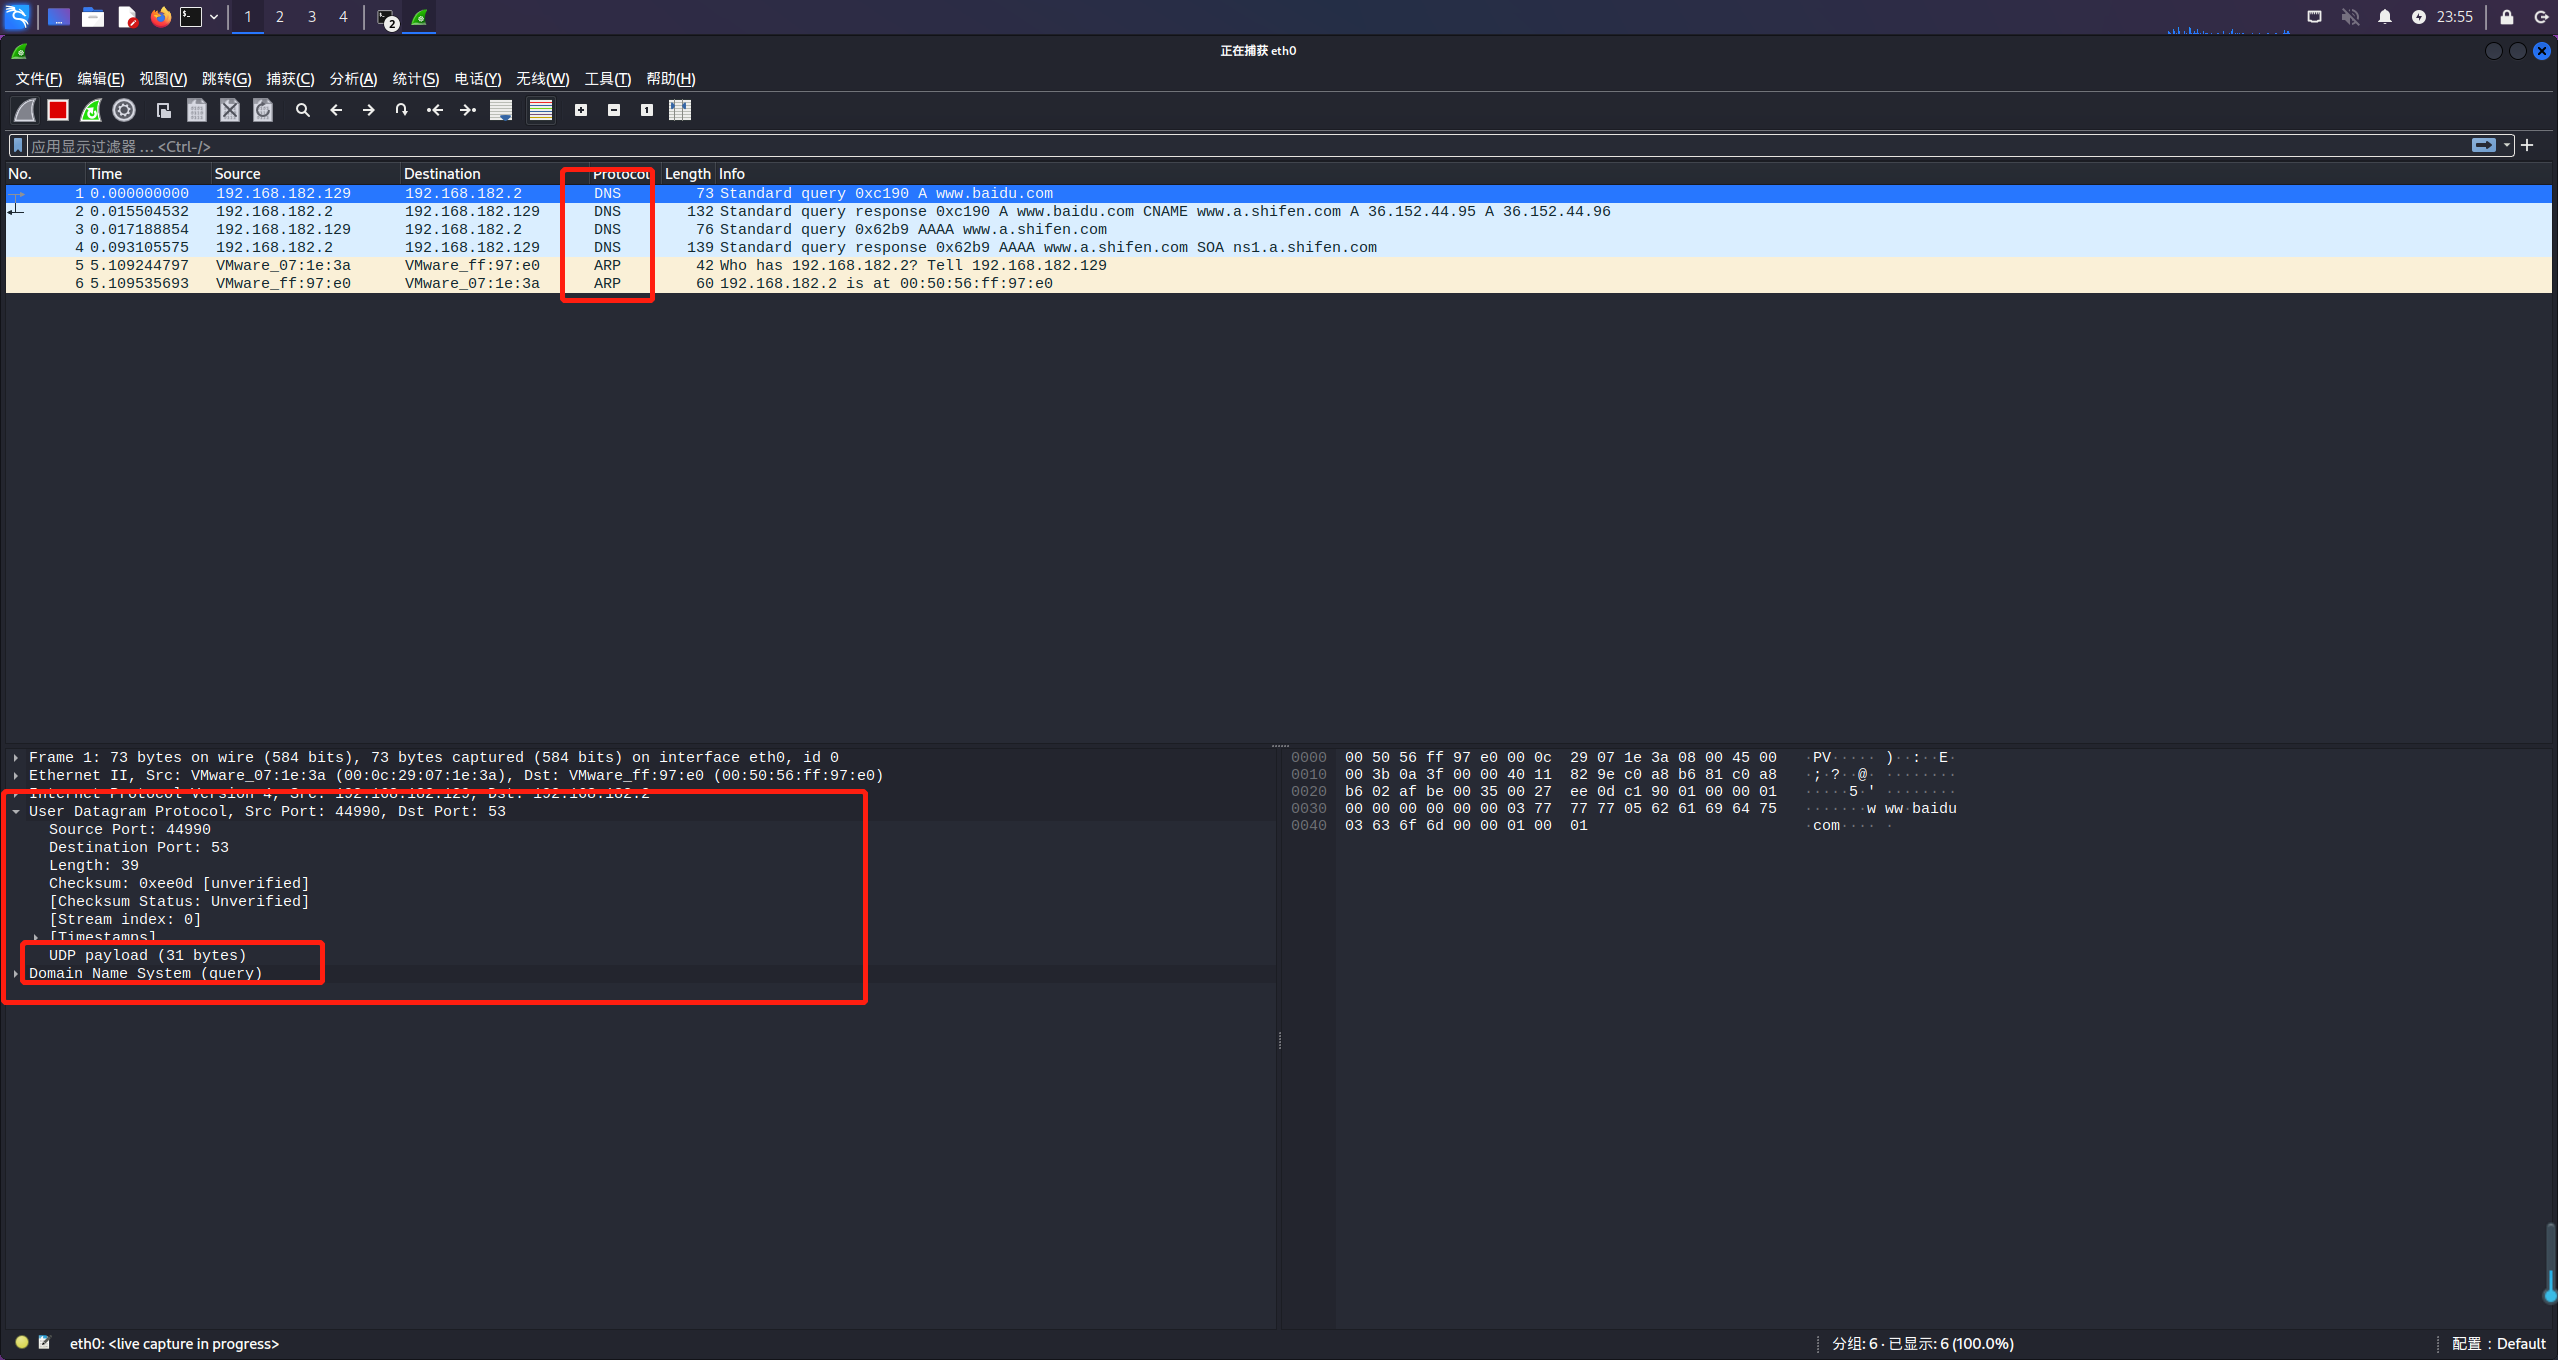Click the zoom in plus icon
The image size is (2558, 1360).
(x=581, y=110)
